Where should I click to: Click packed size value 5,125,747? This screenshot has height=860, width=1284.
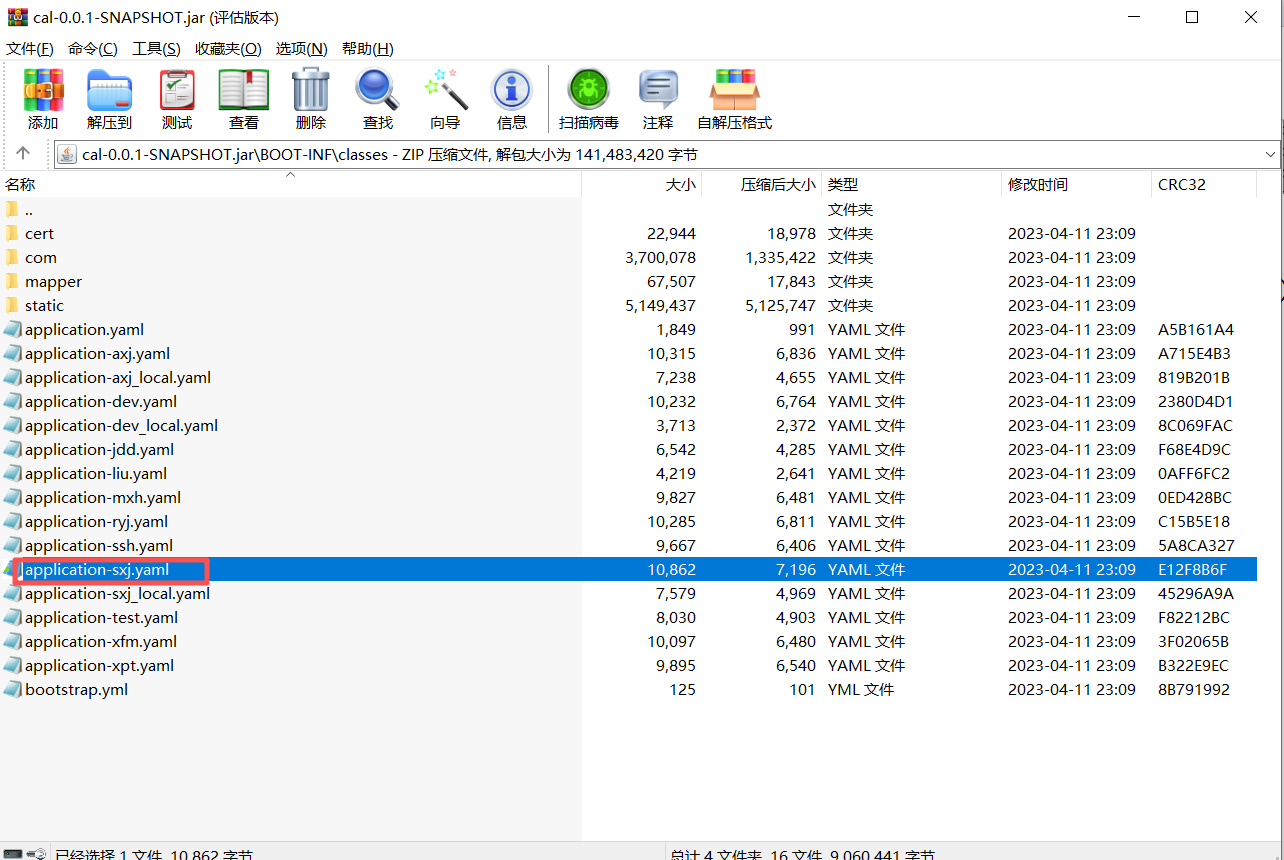point(780,305)
